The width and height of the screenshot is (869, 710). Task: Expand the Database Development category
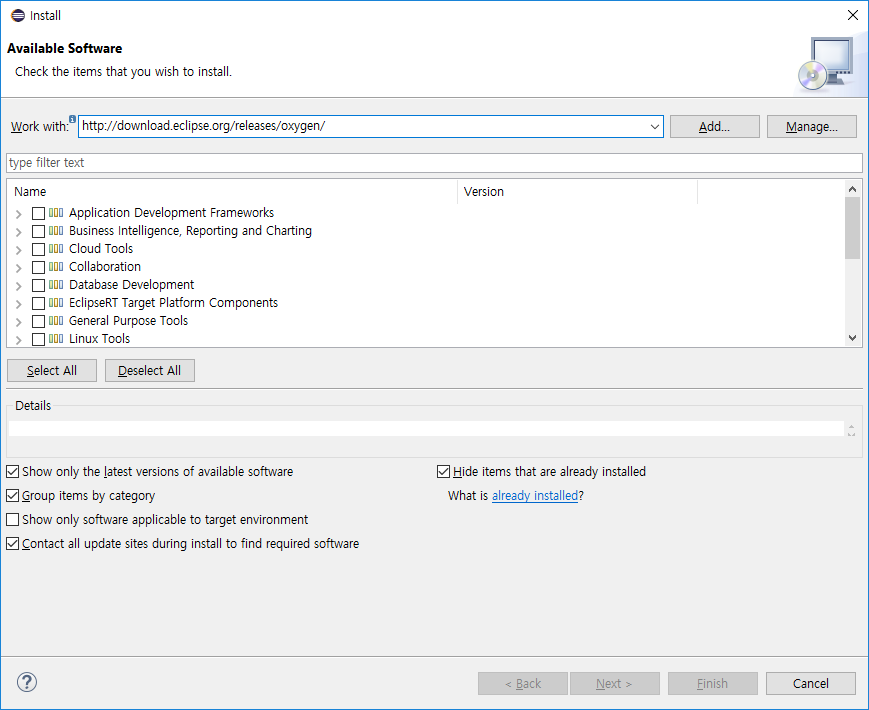18,286
